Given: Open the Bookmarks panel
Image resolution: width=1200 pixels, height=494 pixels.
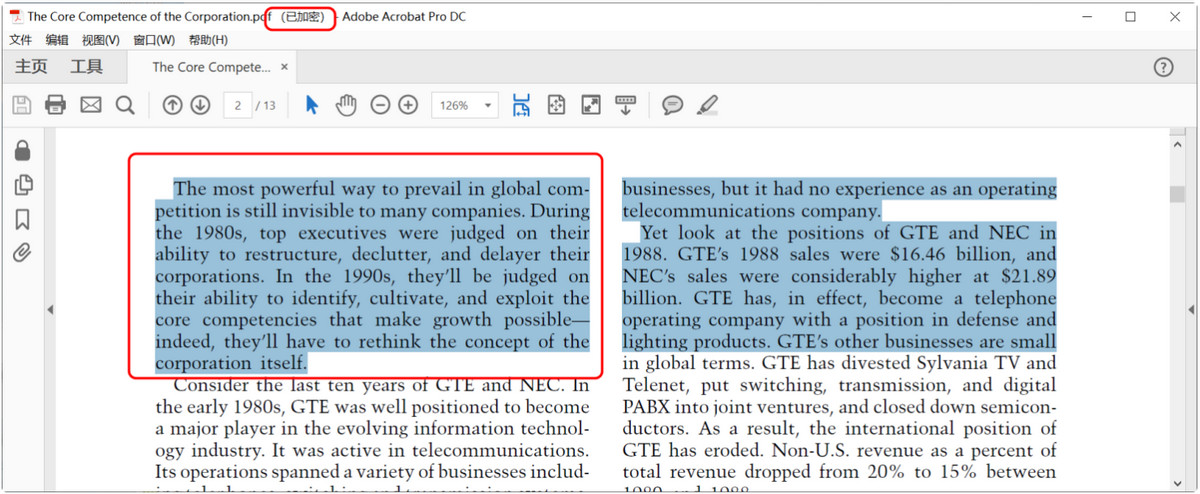Looking at the screenshot, I should 22,219.
